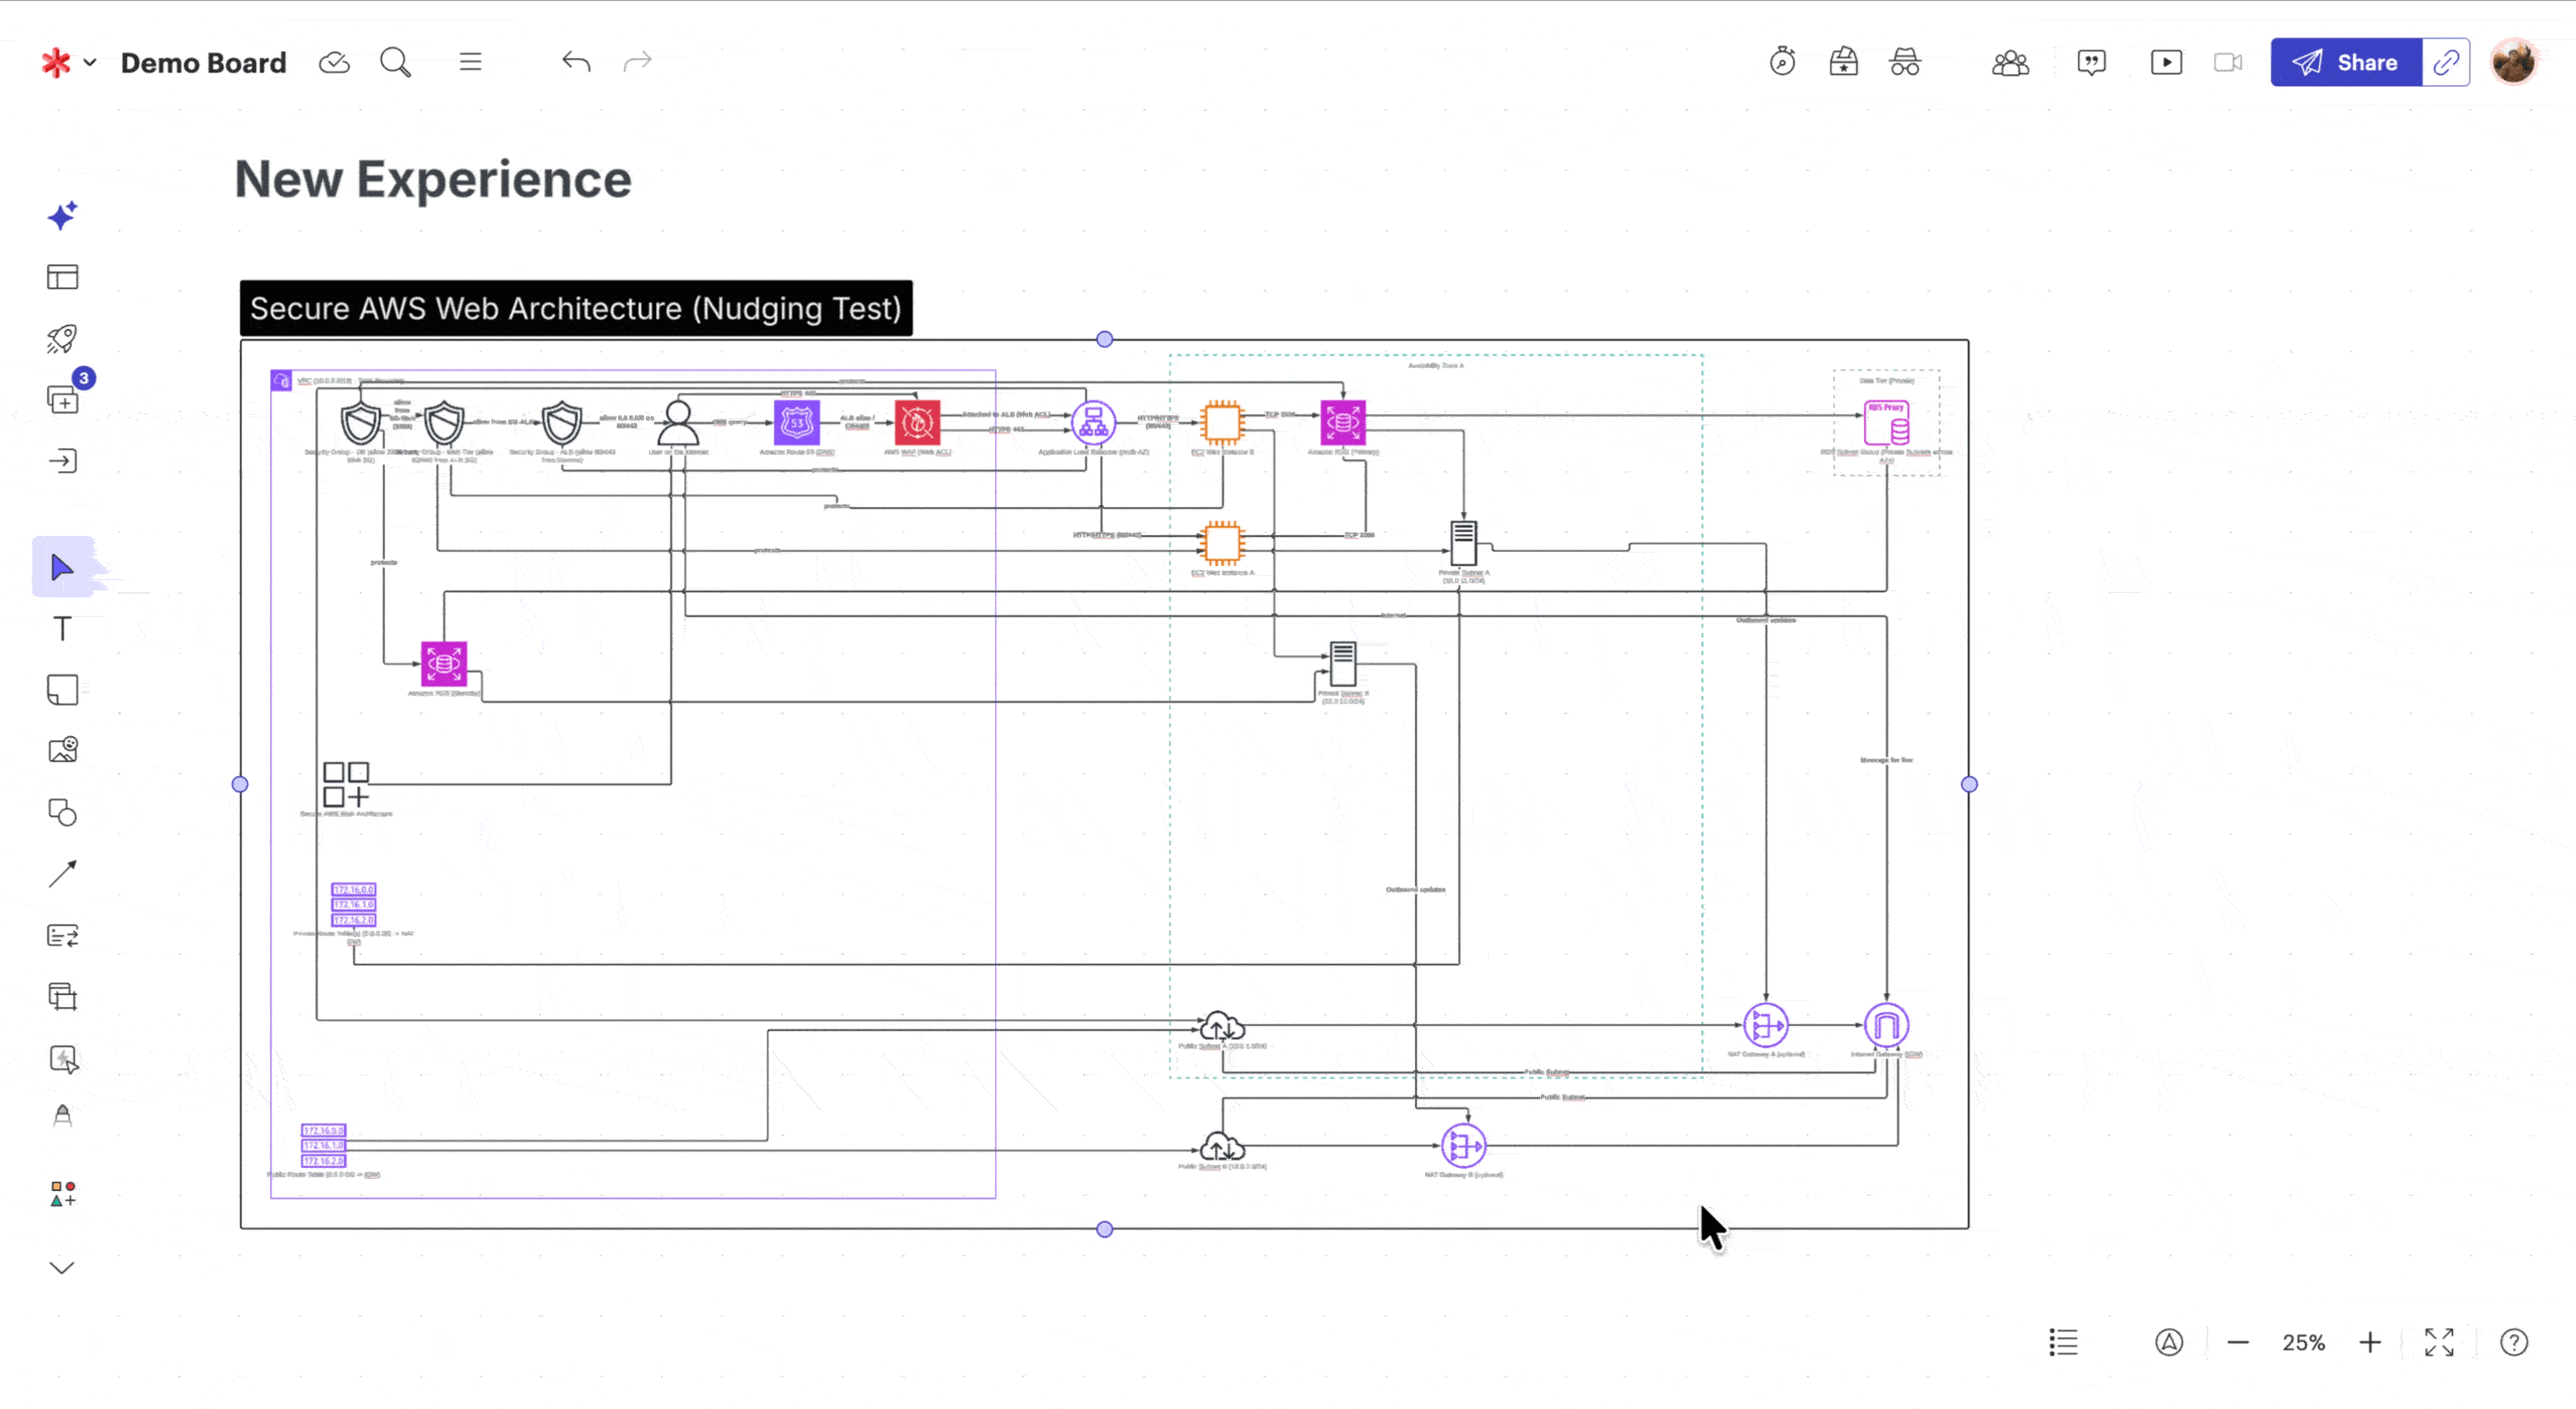The width and height of the screenshot is (2576, 1409).
Task: Zoom out with the minus button
Action: tap(2238, 1342)
